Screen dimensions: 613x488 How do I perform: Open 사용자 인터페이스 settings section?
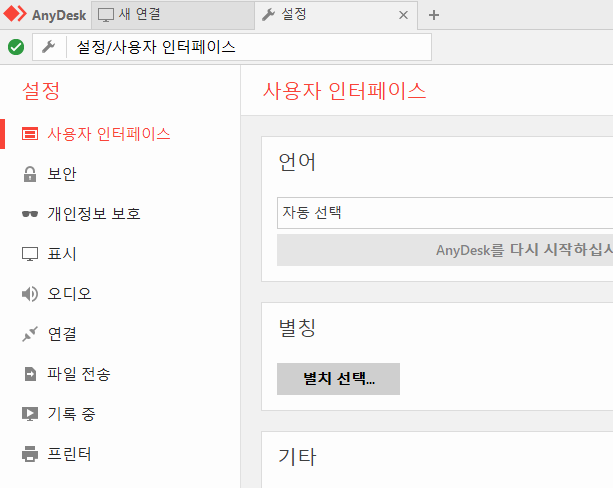click(120, 134)
